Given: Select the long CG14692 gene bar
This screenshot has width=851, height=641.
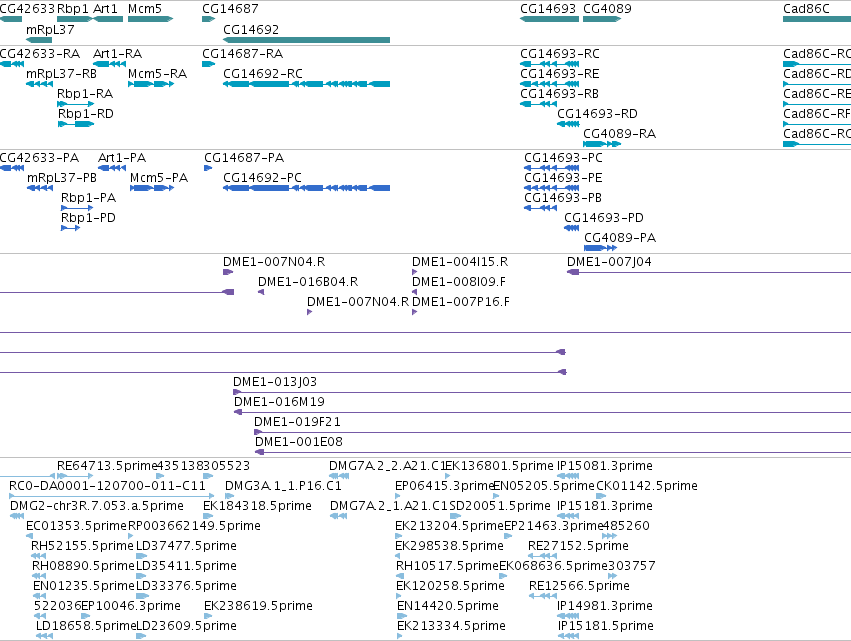Looking at the screenshot, I should click(306, 40).
